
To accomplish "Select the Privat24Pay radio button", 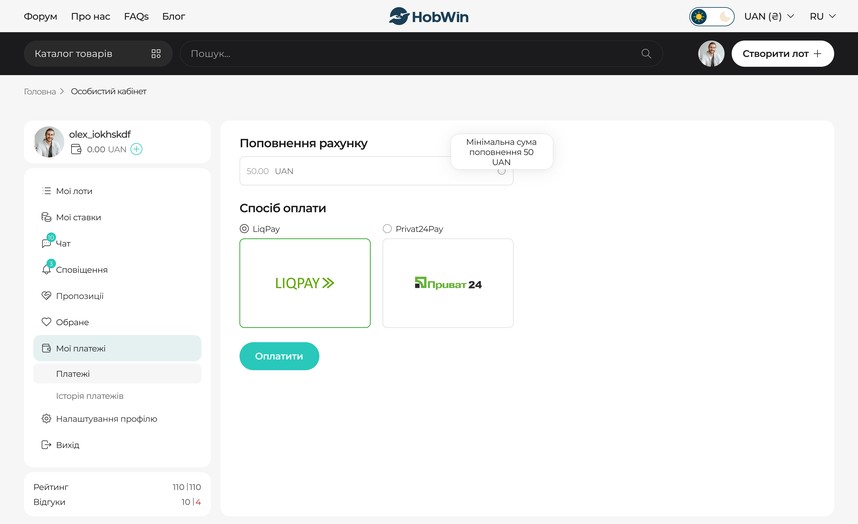I will pos(387,229).
